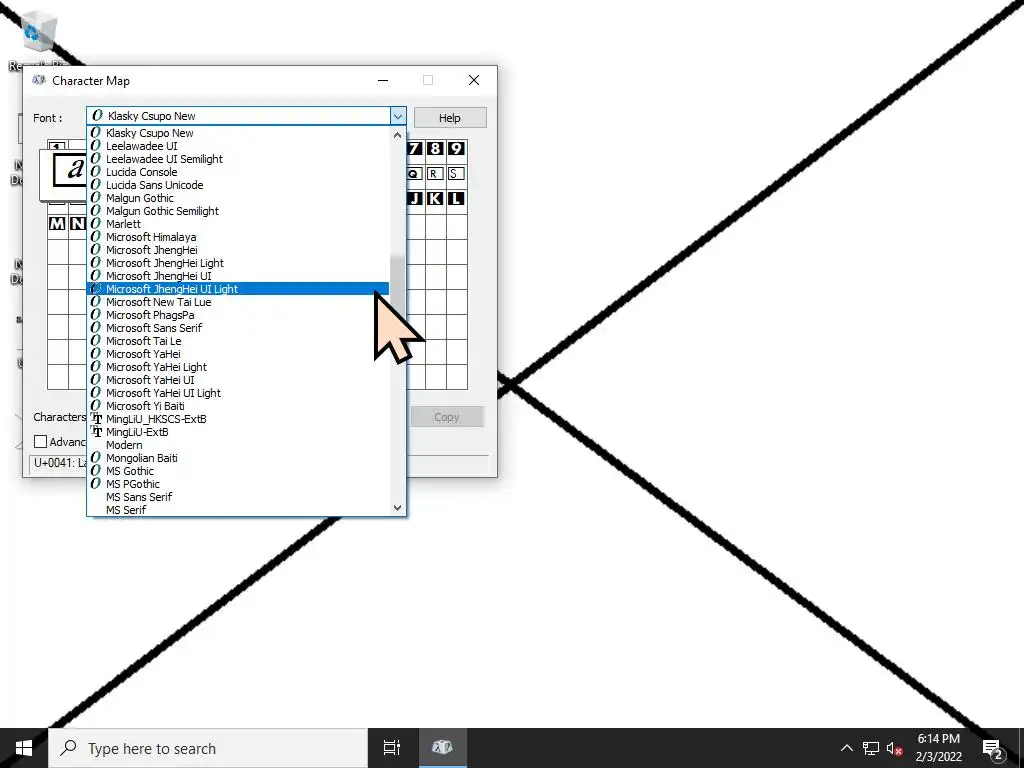Screen dimensions: 1024x768
Task: Select MS Serif font entry
Action: coord(238,510)
